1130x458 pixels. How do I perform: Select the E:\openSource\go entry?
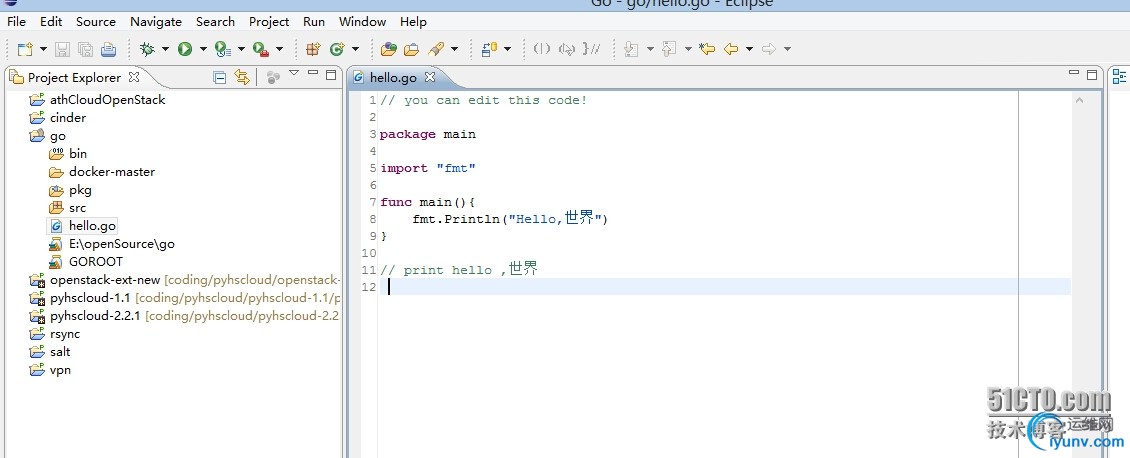122,244
